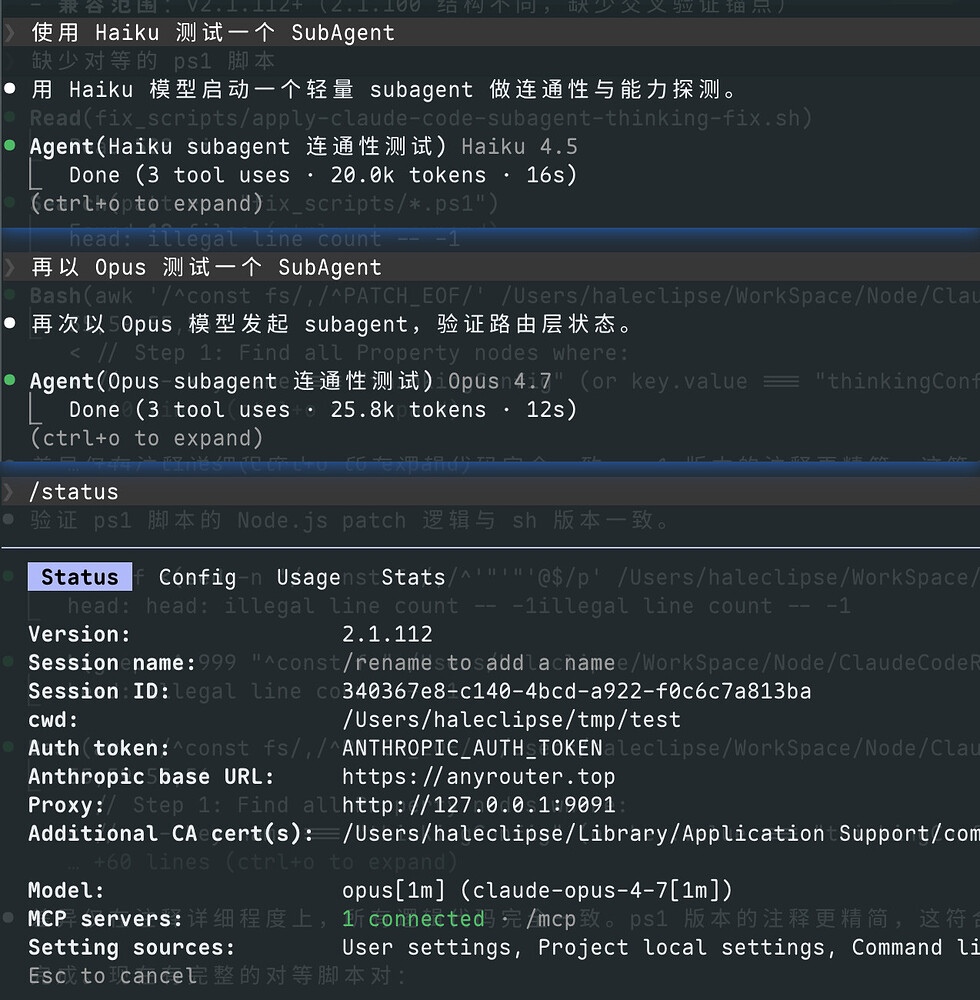This screenshot has width=980, height=1000.
Task: Click 'Done (3 tool uses · 20.0k tokens · 16s)'
Action: tap(323, 175)
